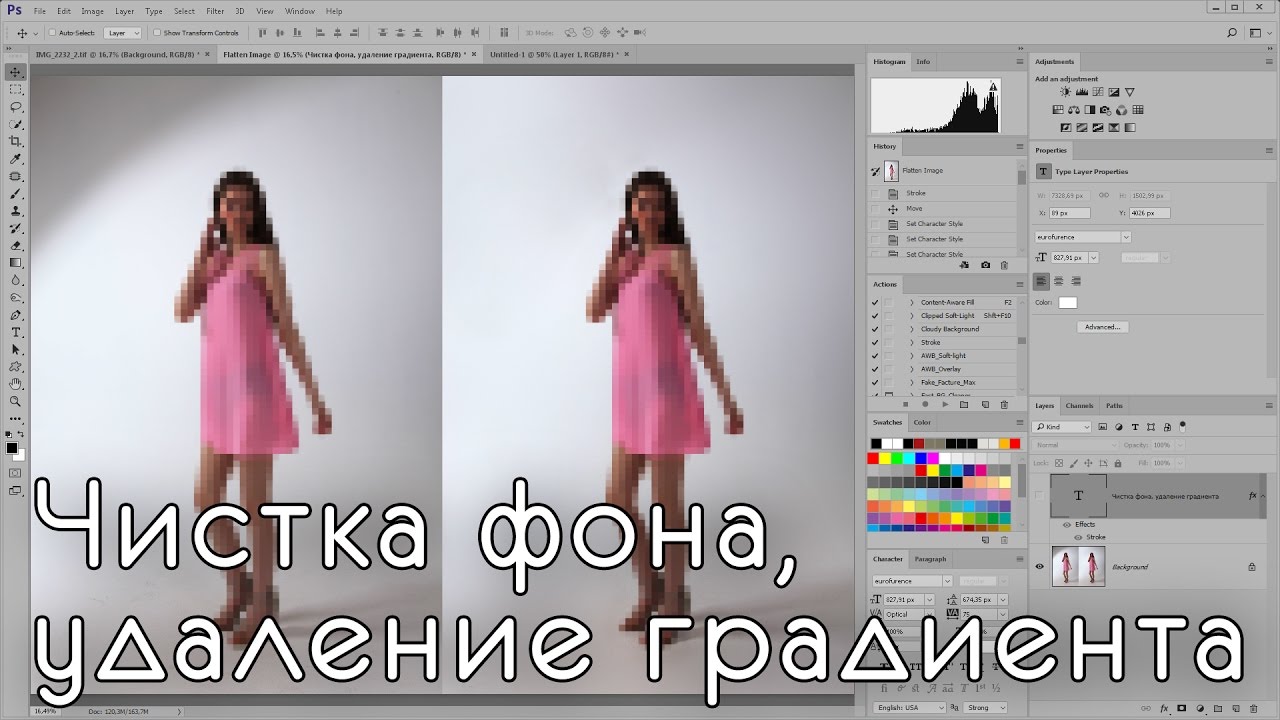Image resolution: width=1280 pixels, height=720 pixels.
Task: Select the Rectangular Marquee tool
Action: (x=16, y=89)
